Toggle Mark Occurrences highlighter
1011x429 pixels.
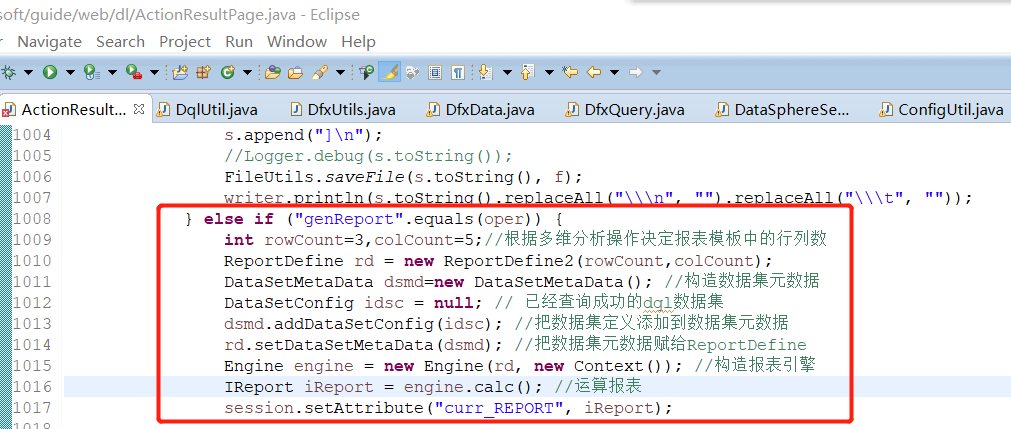389,72
